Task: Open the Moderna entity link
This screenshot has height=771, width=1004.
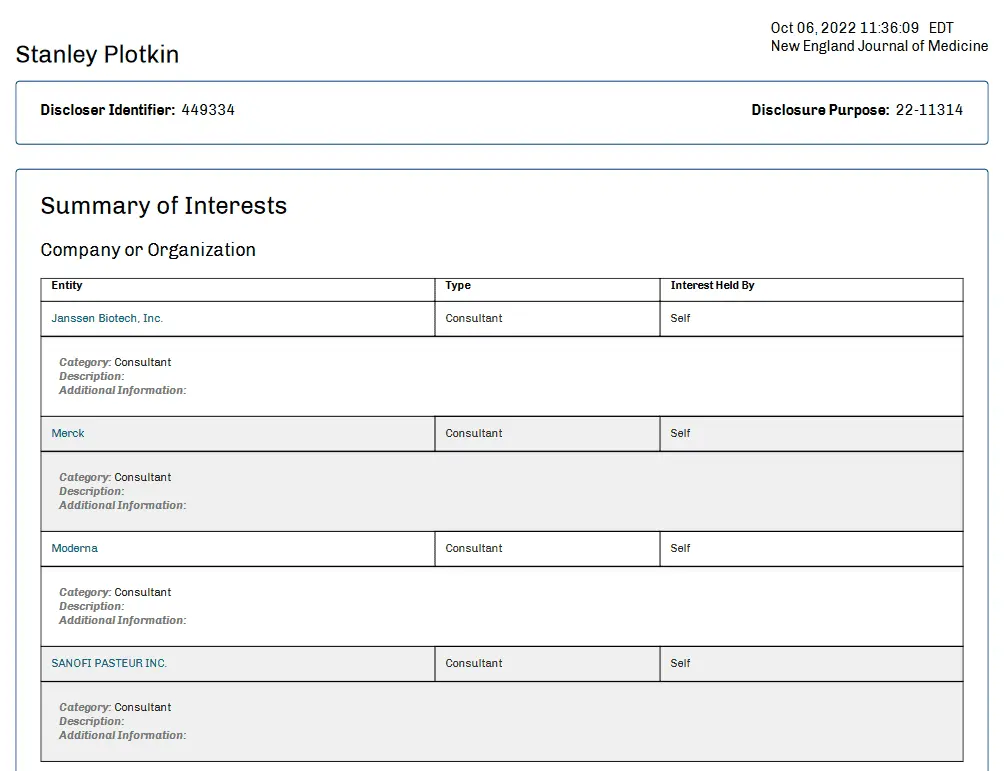Action: coord(74,548)
